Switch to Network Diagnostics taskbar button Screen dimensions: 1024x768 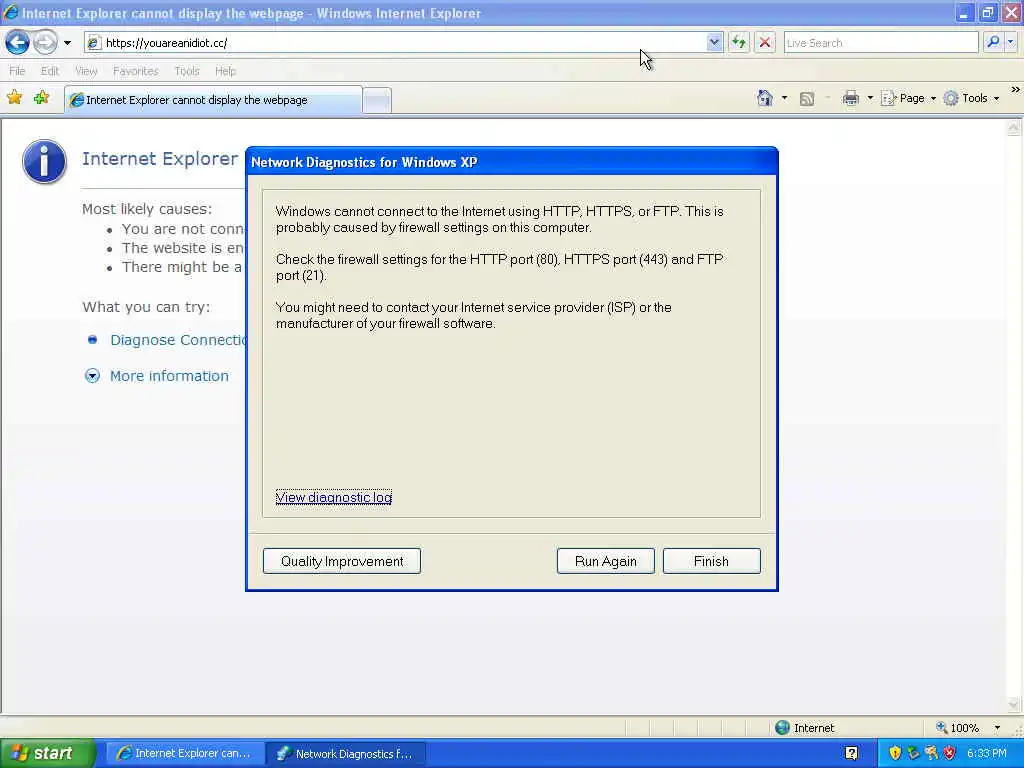click(346, 753)
